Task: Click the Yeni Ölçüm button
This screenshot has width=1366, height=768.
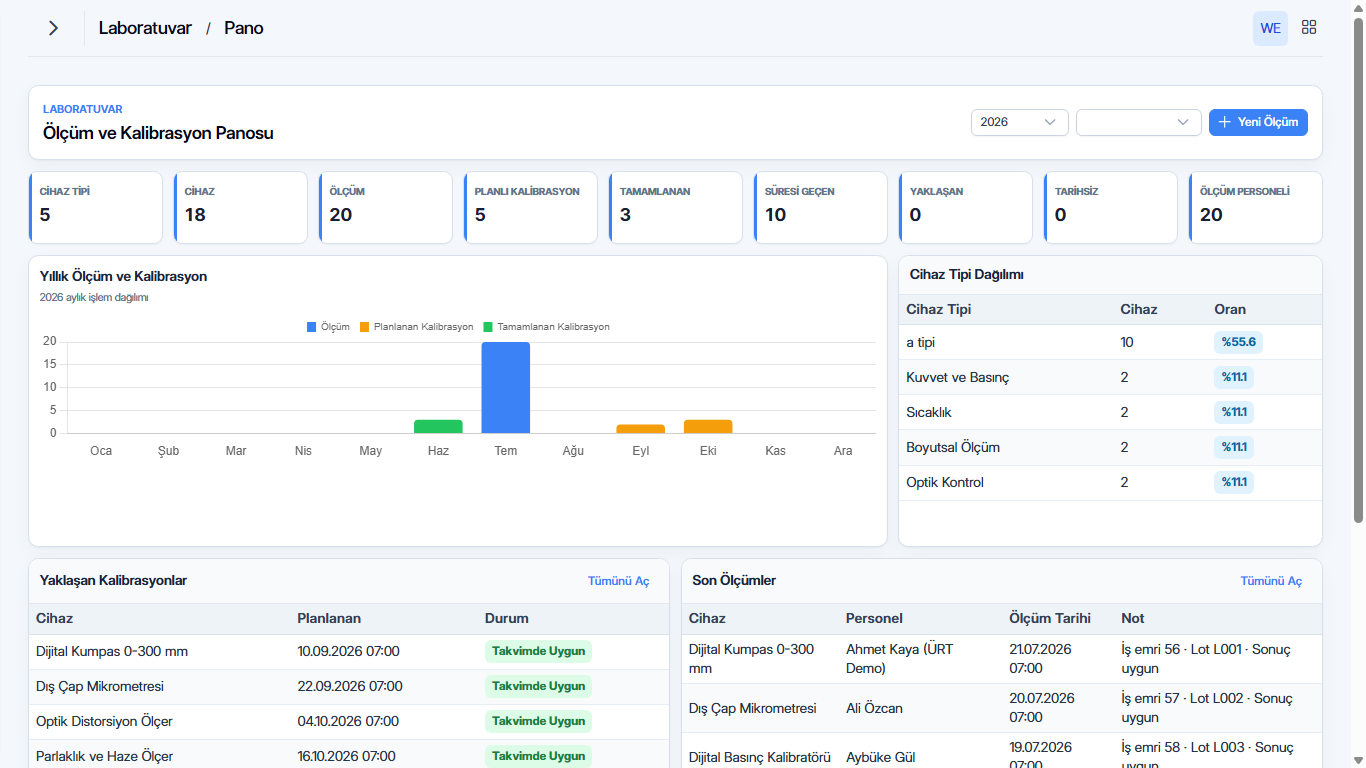Action: point(1258,122)
